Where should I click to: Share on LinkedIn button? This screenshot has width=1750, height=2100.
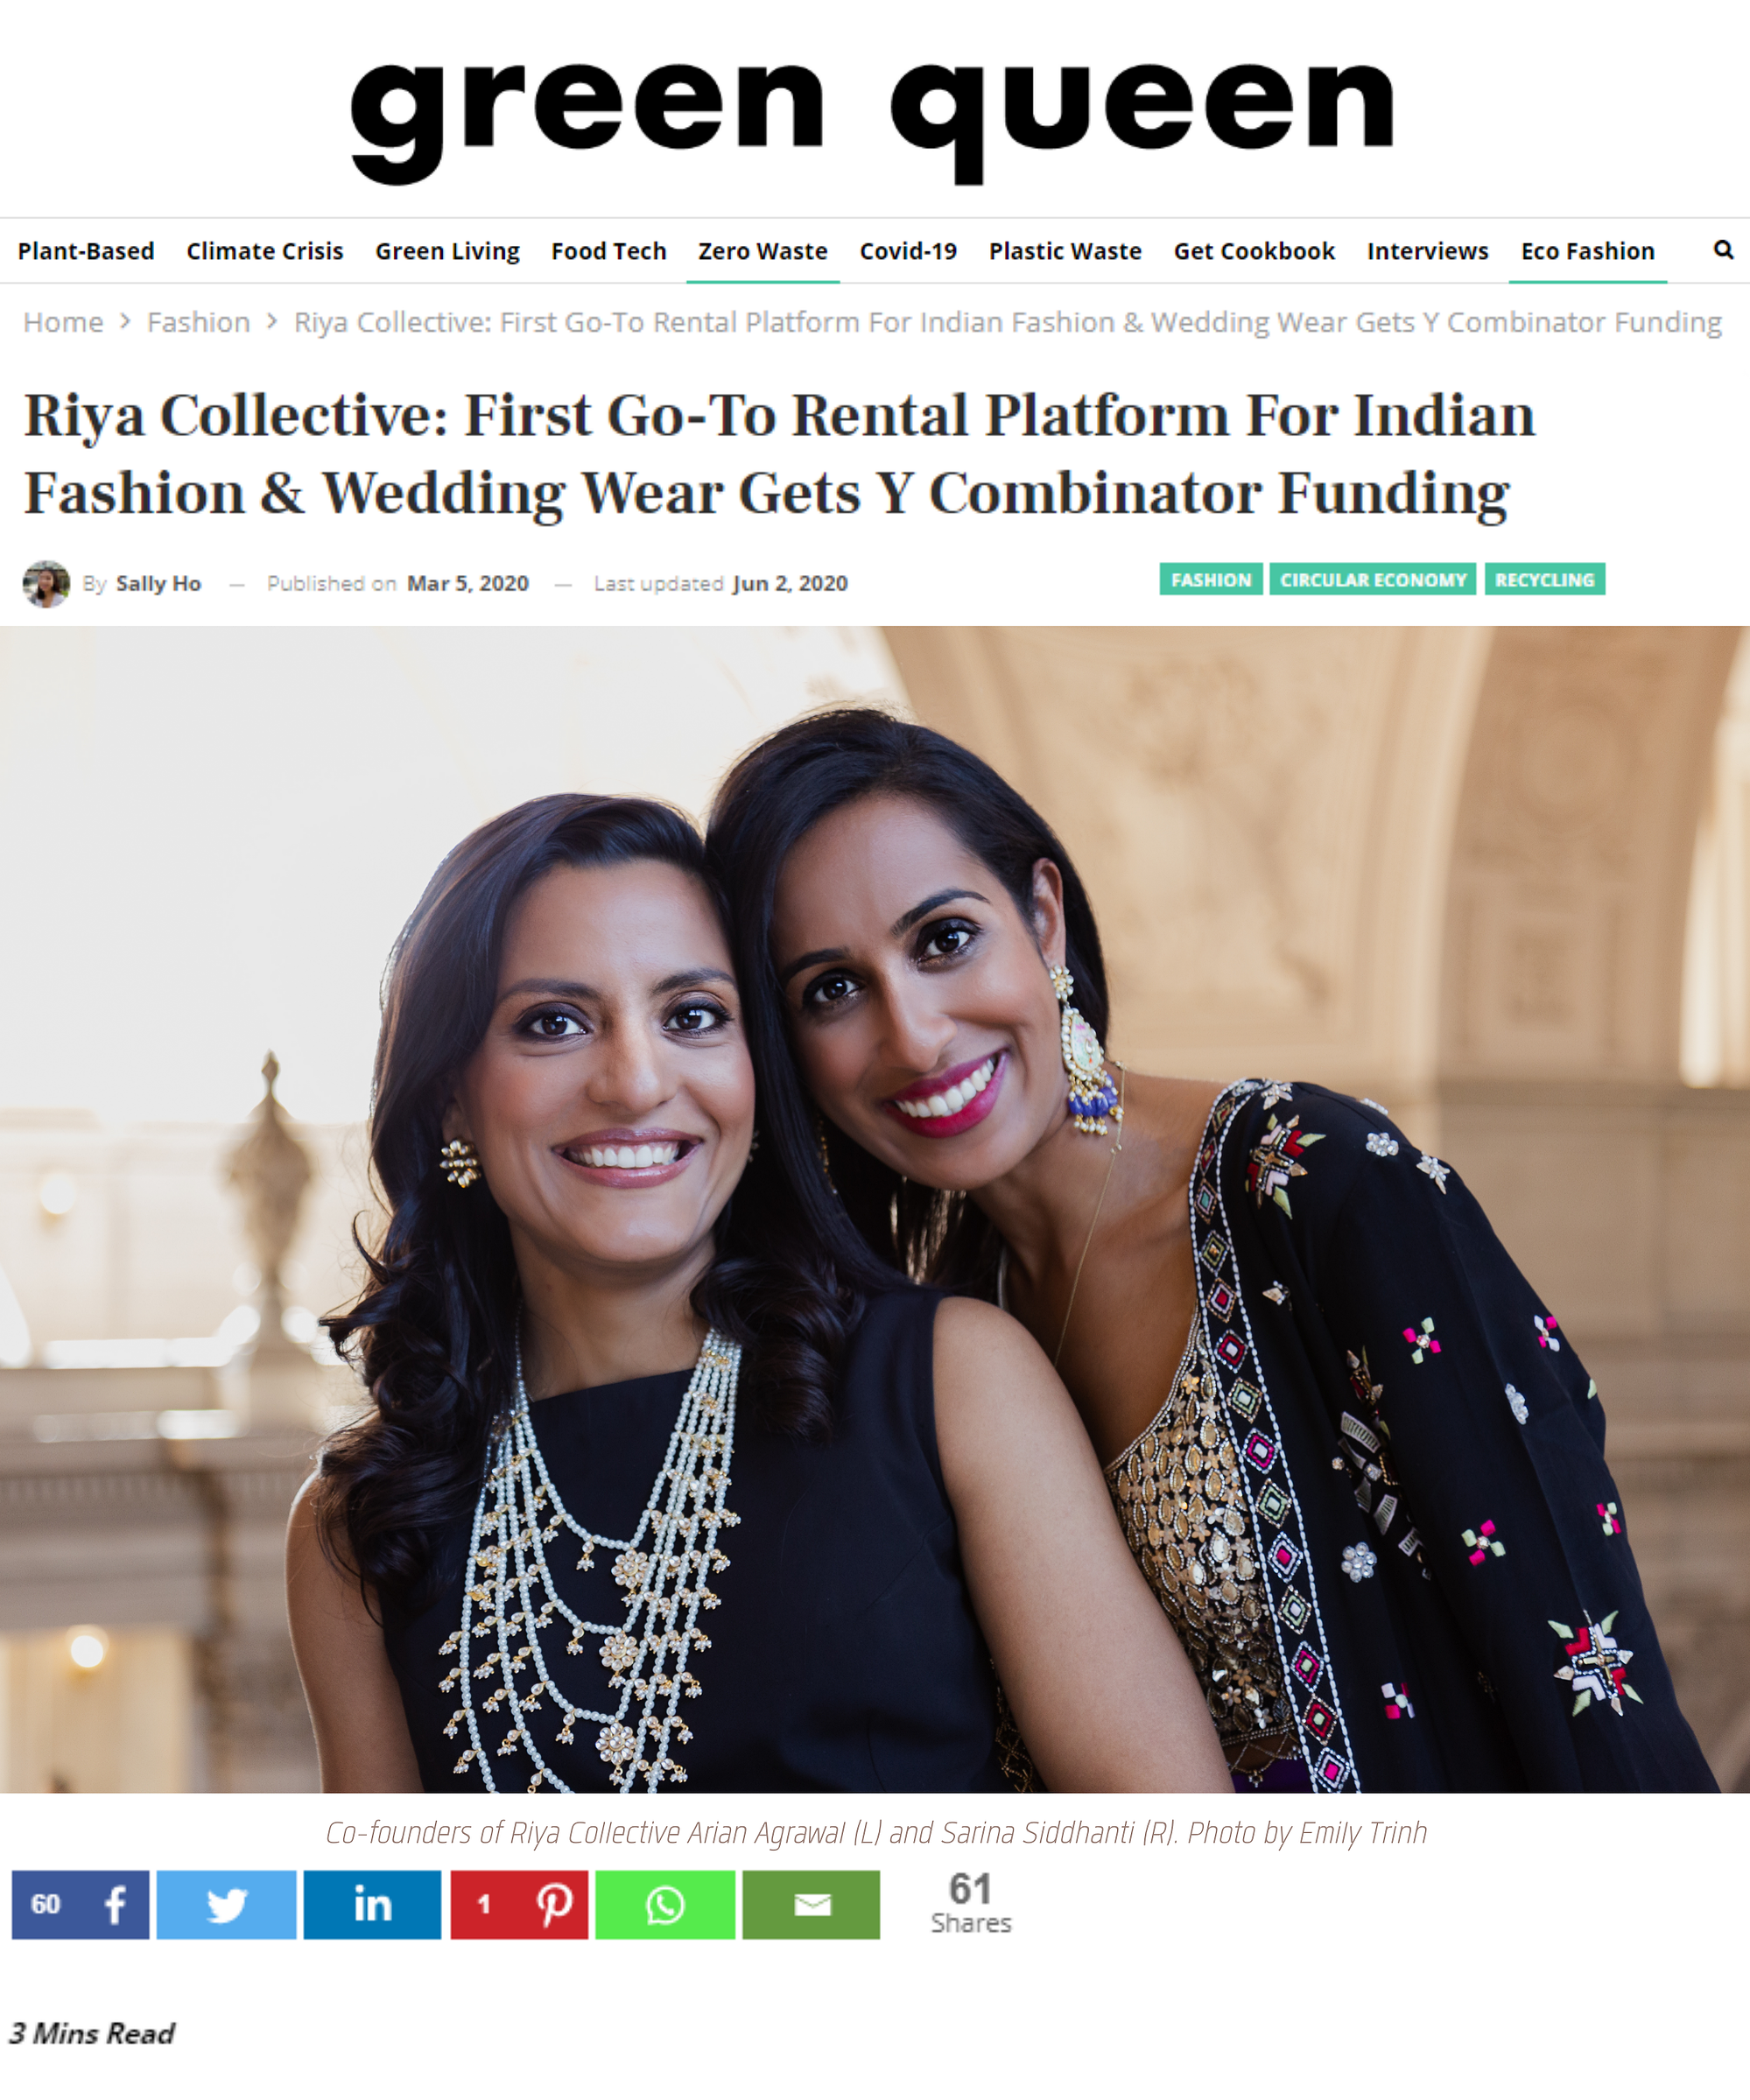point(372,1905)
